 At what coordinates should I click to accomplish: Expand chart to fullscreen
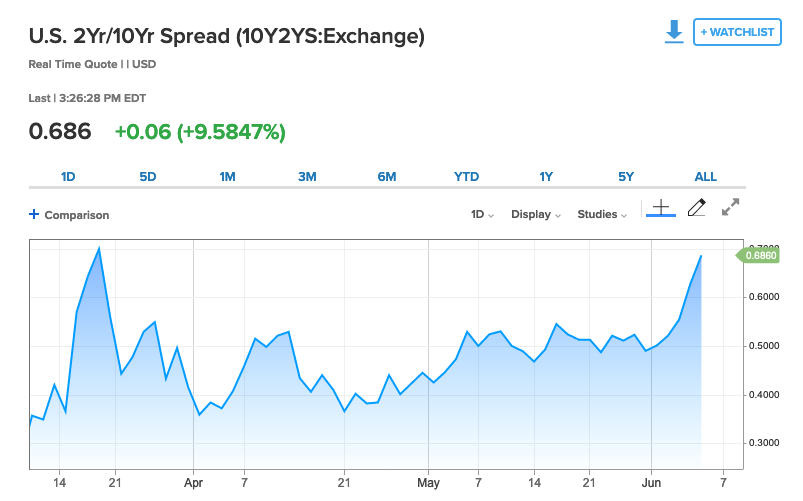[x=730, y=207]
